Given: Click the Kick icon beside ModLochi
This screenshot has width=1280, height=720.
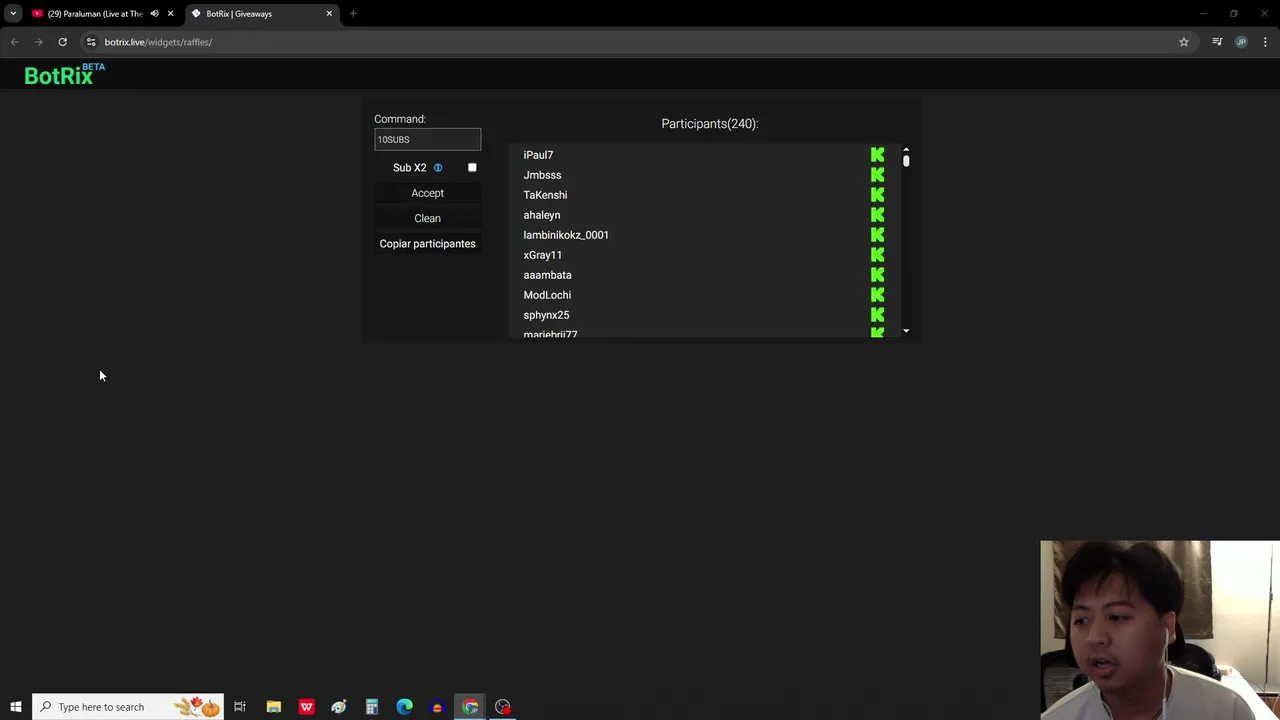Looking at the screenshot, I should click(x=877, y=295).
